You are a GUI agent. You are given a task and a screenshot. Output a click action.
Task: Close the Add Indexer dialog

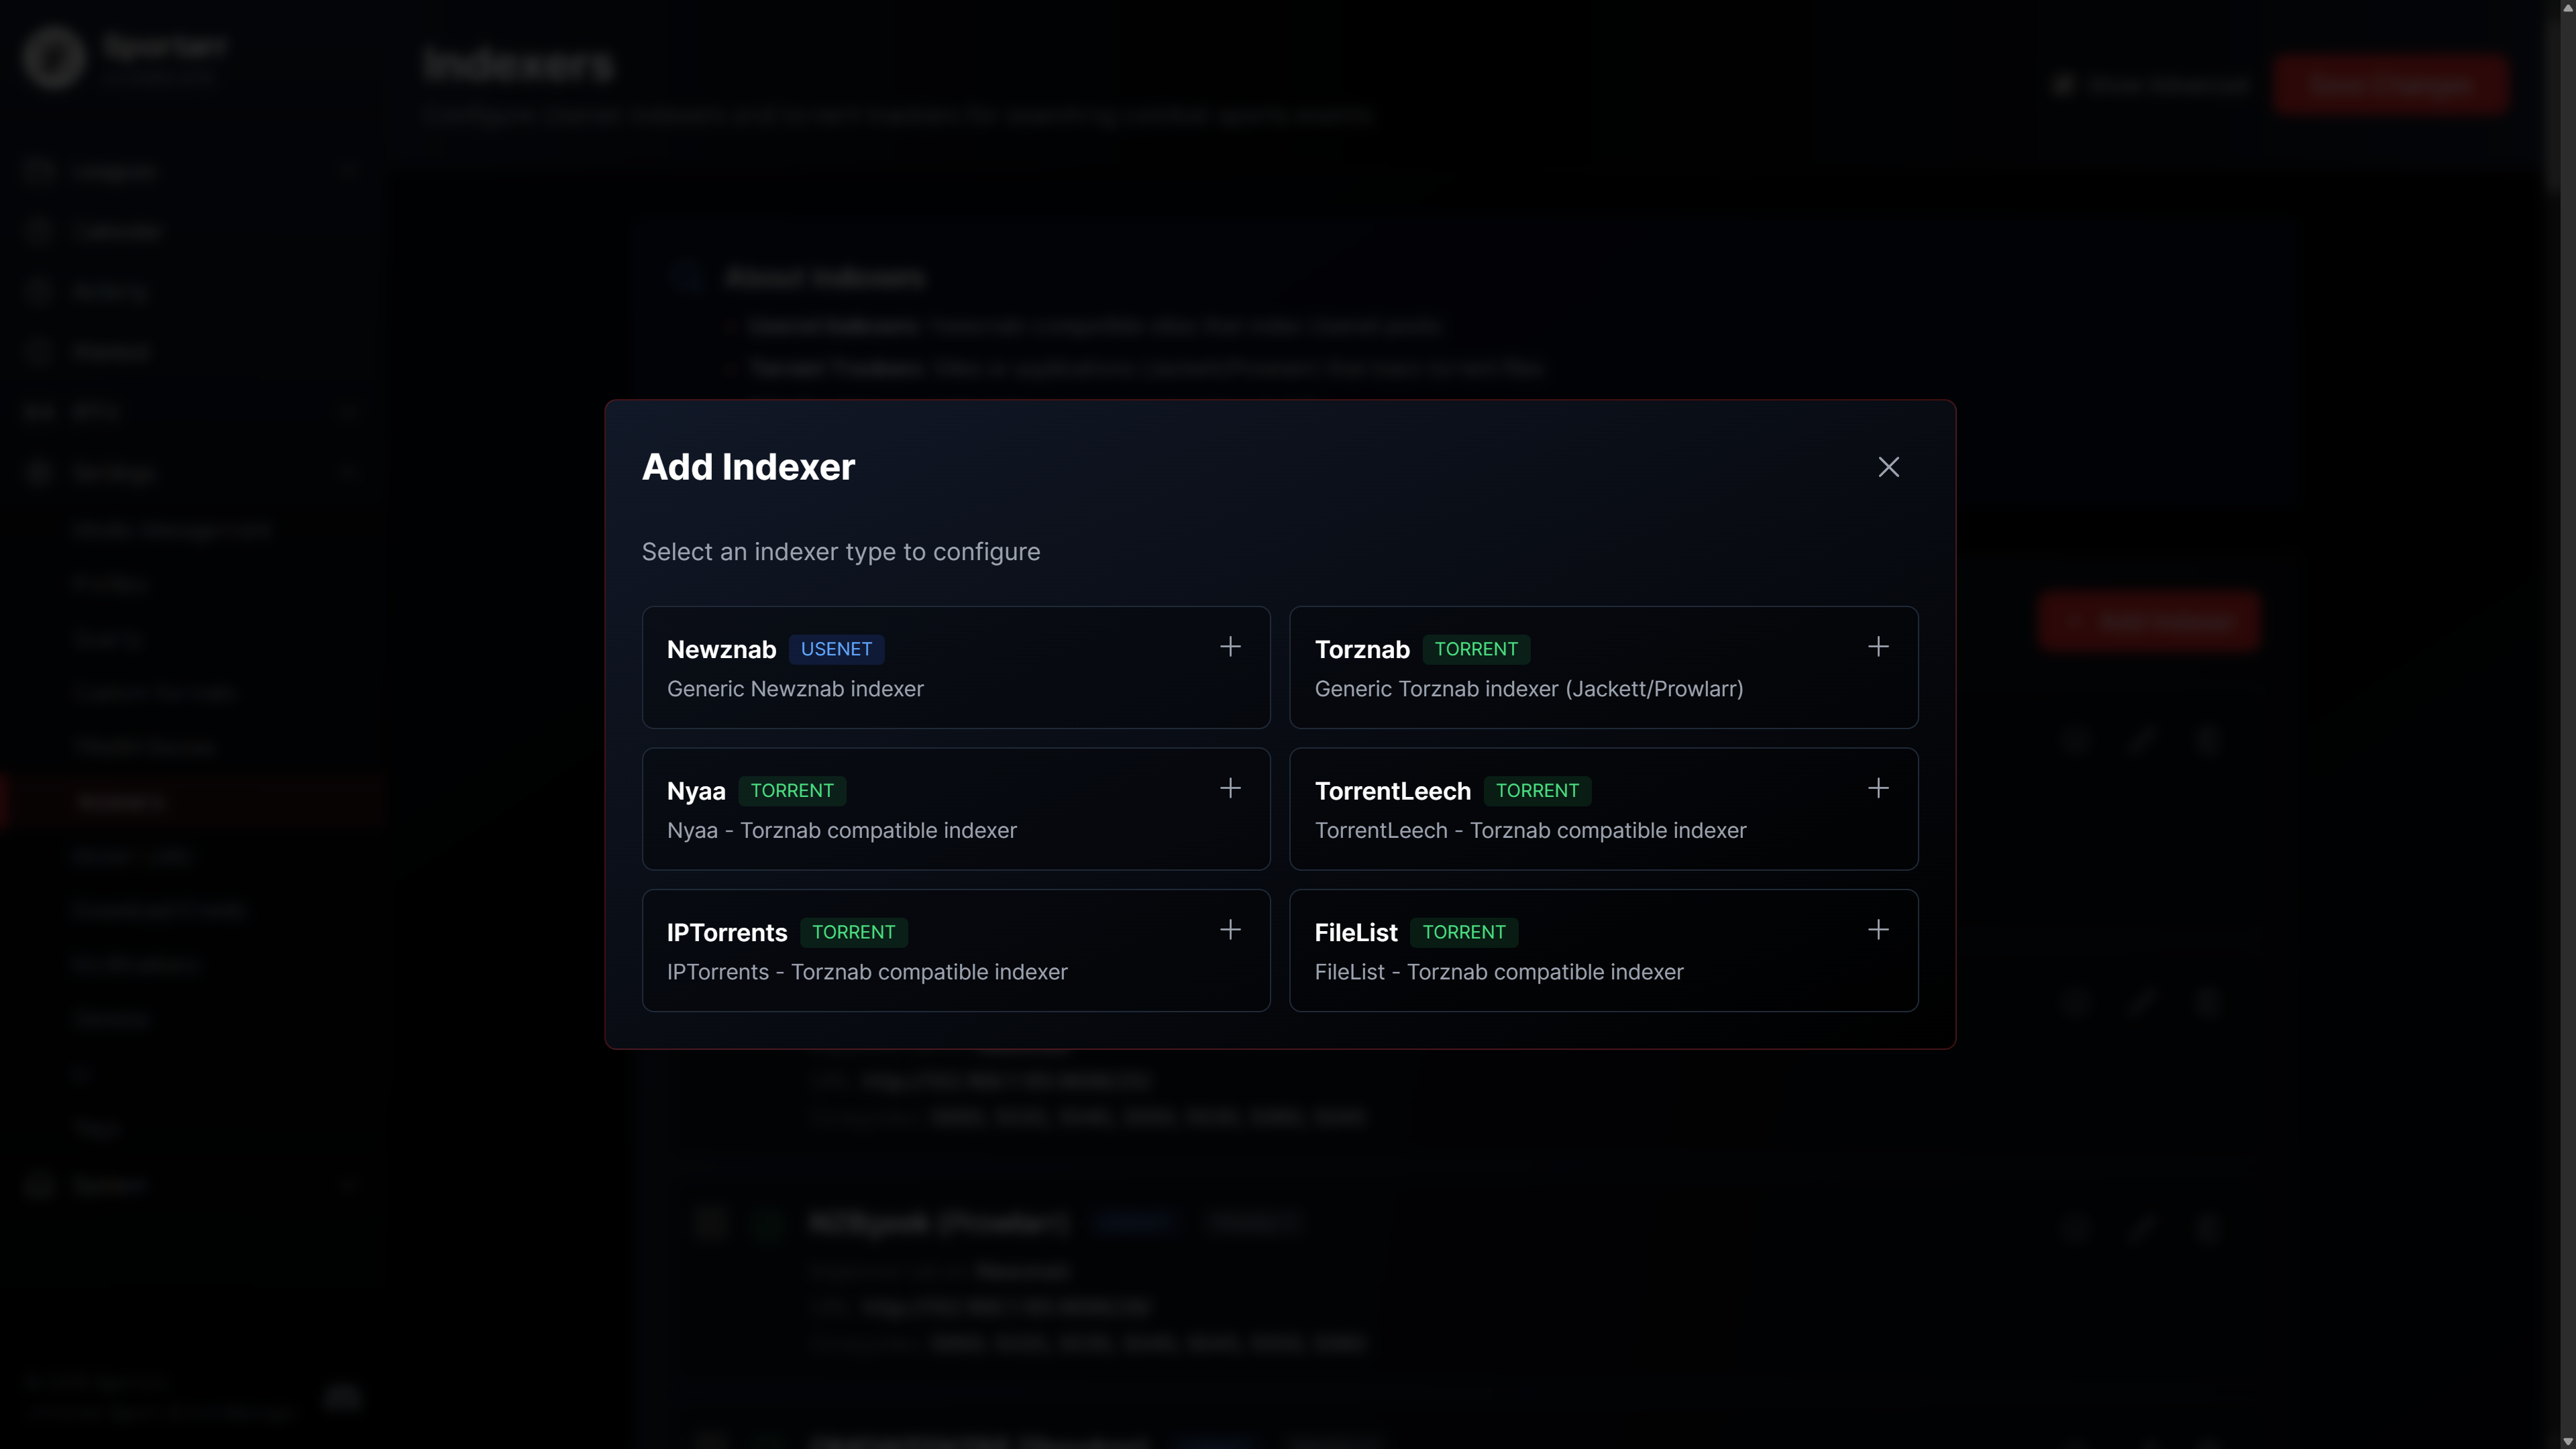click(1888, 467)
